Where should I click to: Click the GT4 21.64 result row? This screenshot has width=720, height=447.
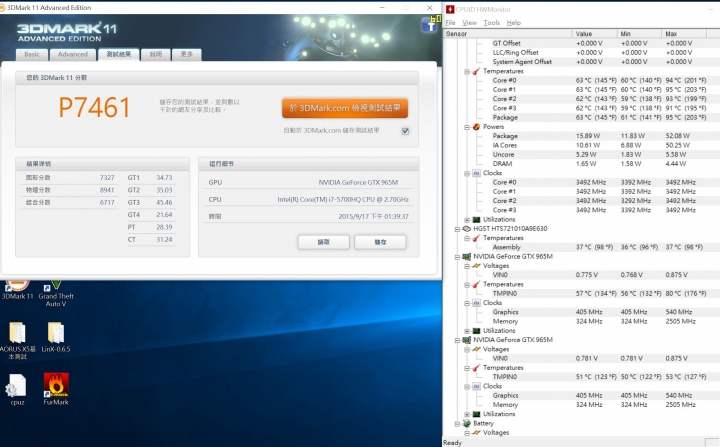pyautogui.click(x=151, y=215)
